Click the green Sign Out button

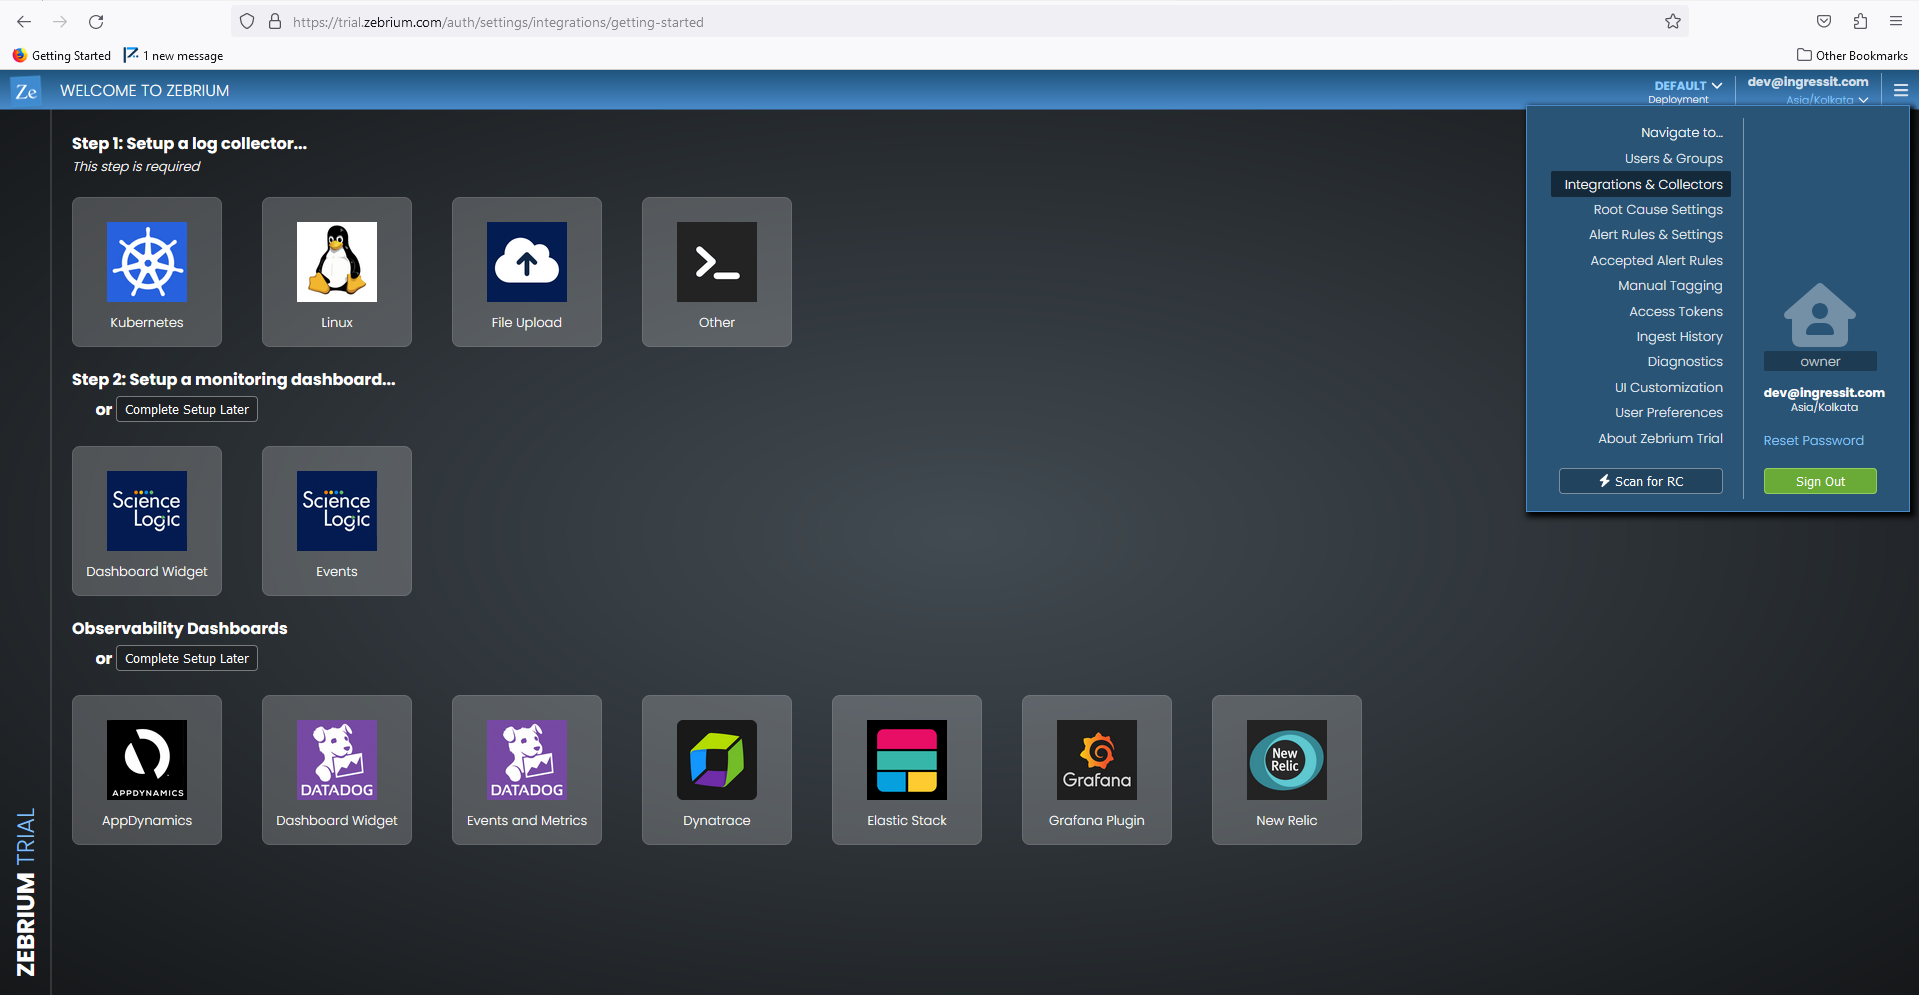[1820, 481]
